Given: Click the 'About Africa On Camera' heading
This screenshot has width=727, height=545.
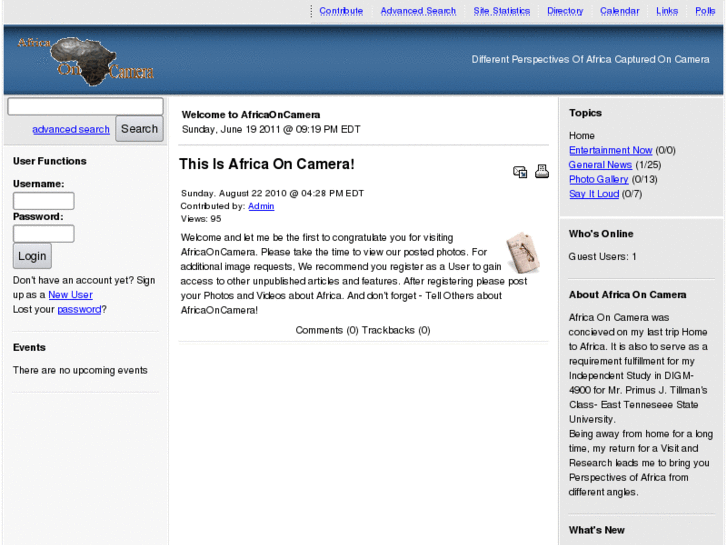Looking at the screenshot, I should (x=627, y=295).
